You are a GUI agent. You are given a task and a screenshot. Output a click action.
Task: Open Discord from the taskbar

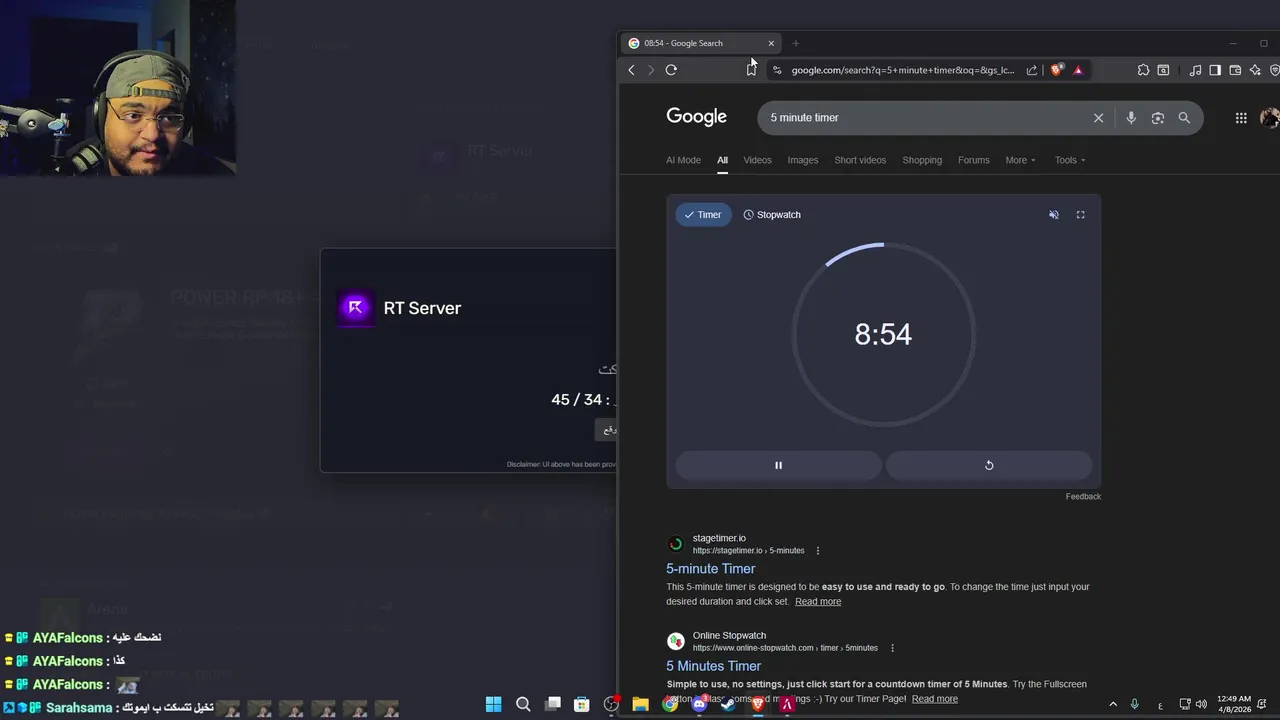(699, 705)
